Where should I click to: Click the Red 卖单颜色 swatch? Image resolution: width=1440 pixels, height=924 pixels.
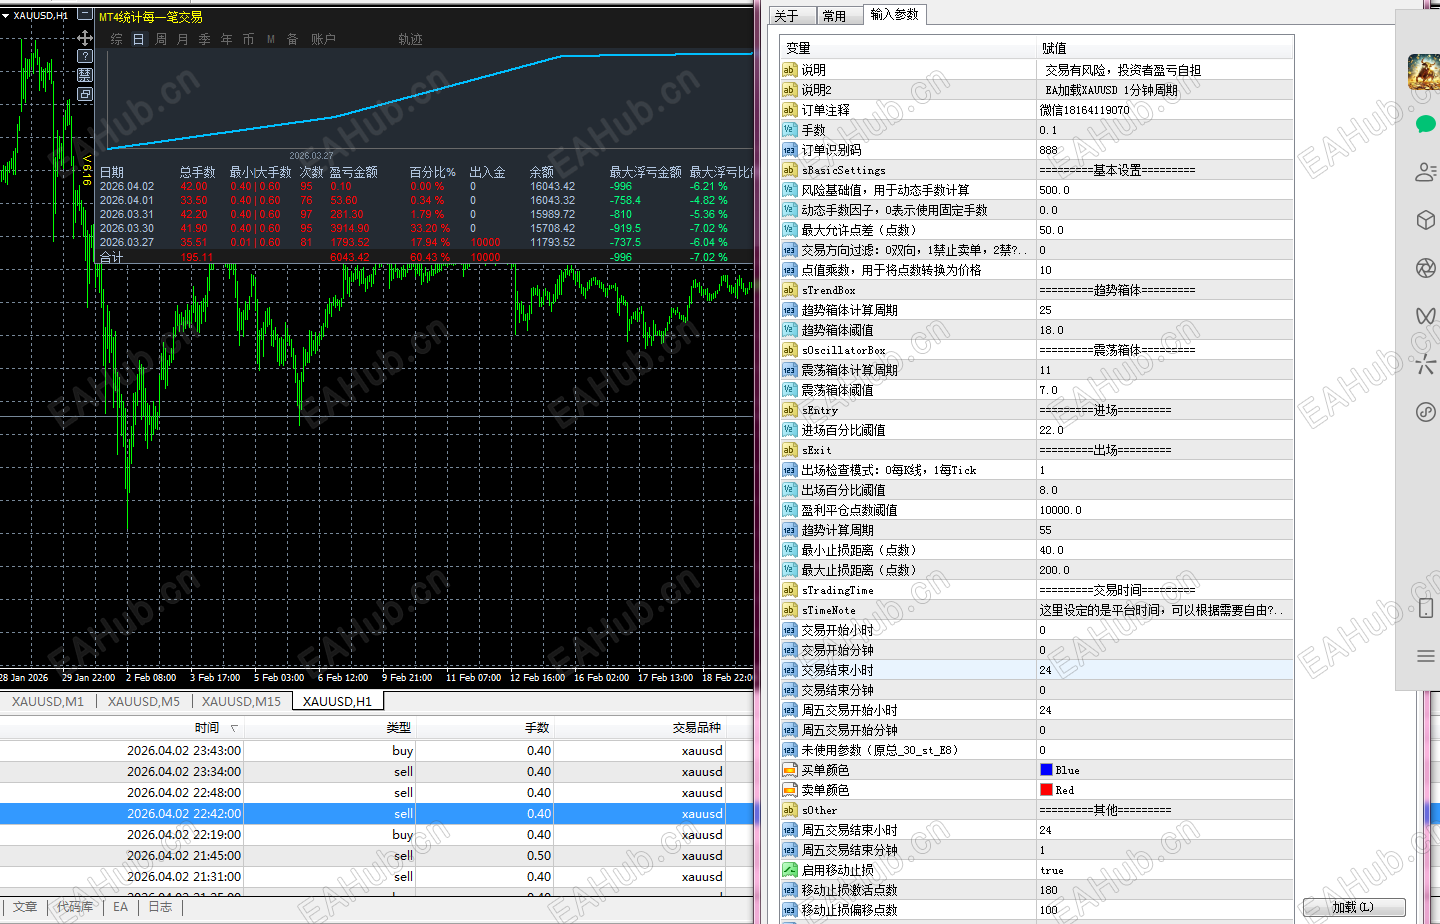pos(1046,790)
